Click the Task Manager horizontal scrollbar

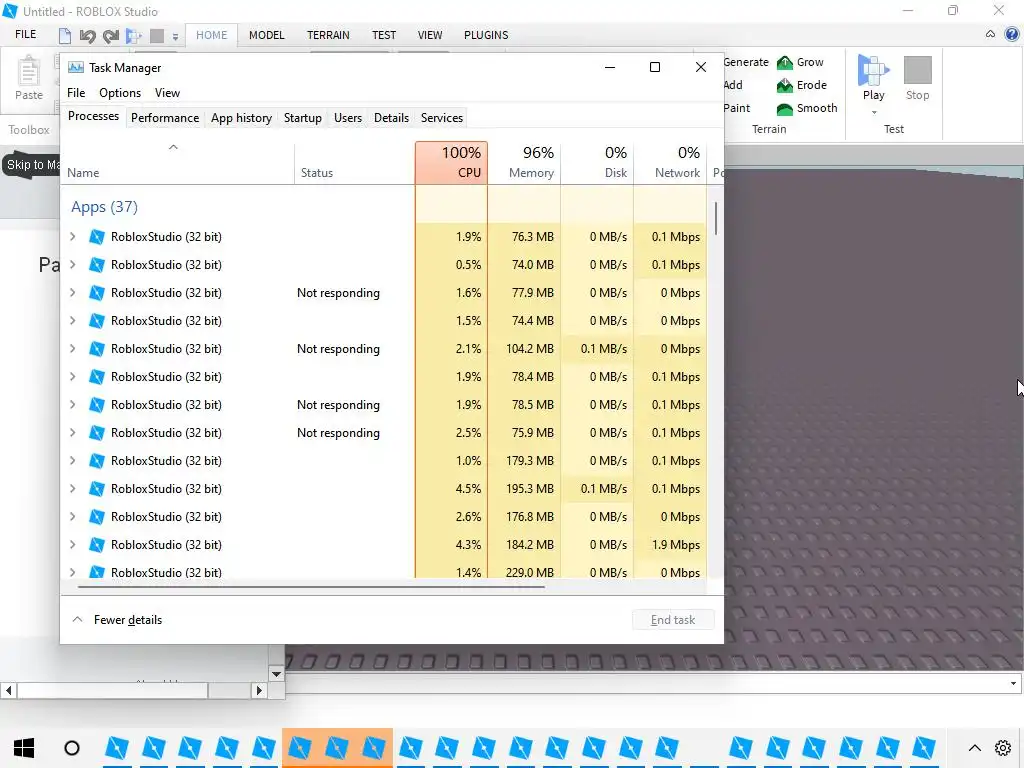(x=311, y=587)
